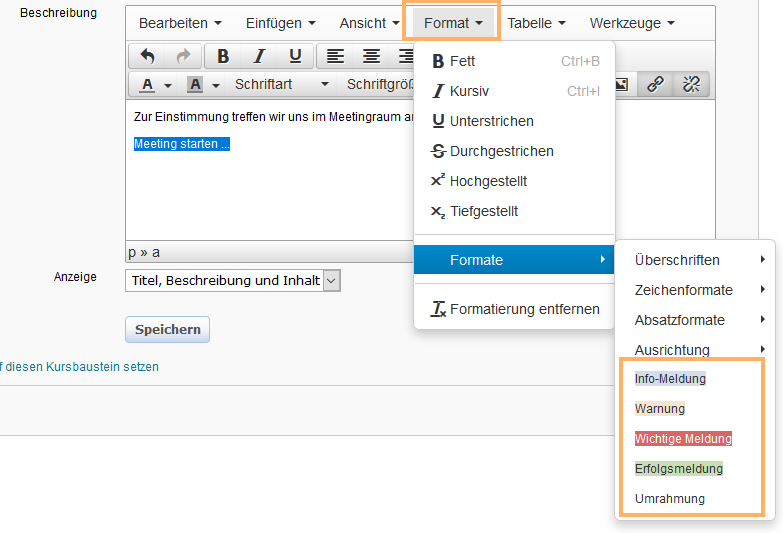The image size is (783, 533).
Task: Open the Bearbeiten menu
Action: coord(180,23)
